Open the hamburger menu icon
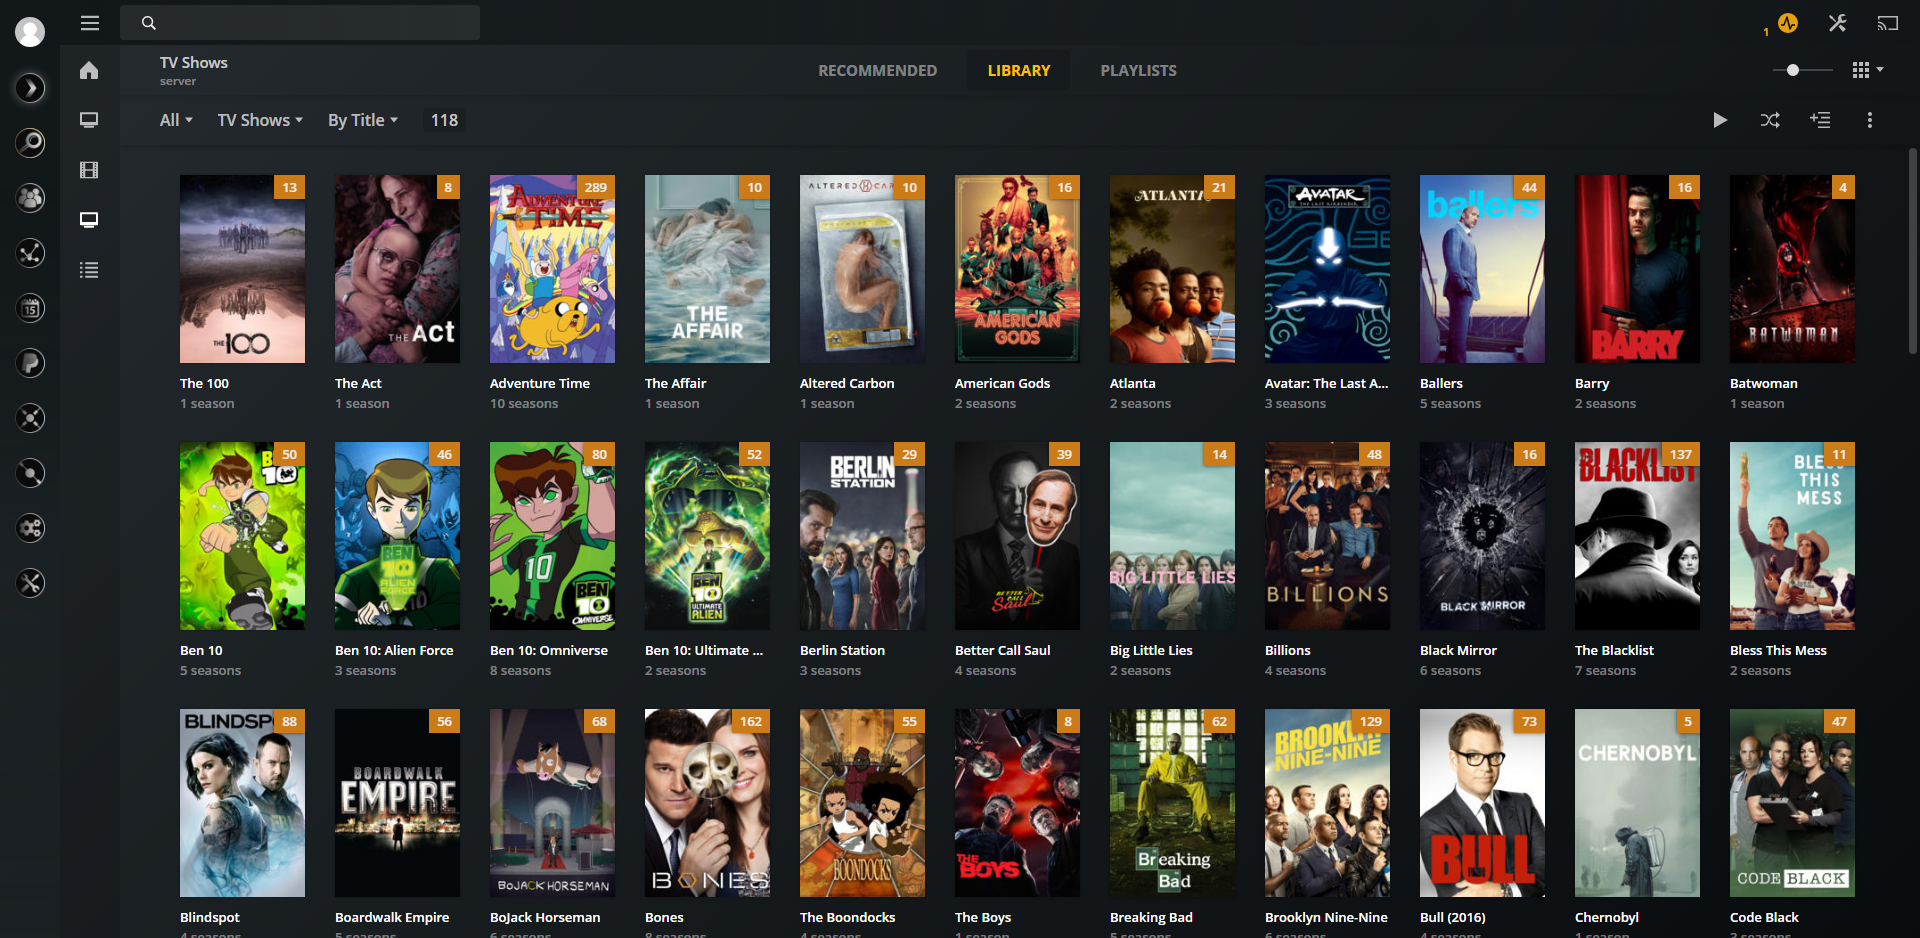 (x=90, y=22)
